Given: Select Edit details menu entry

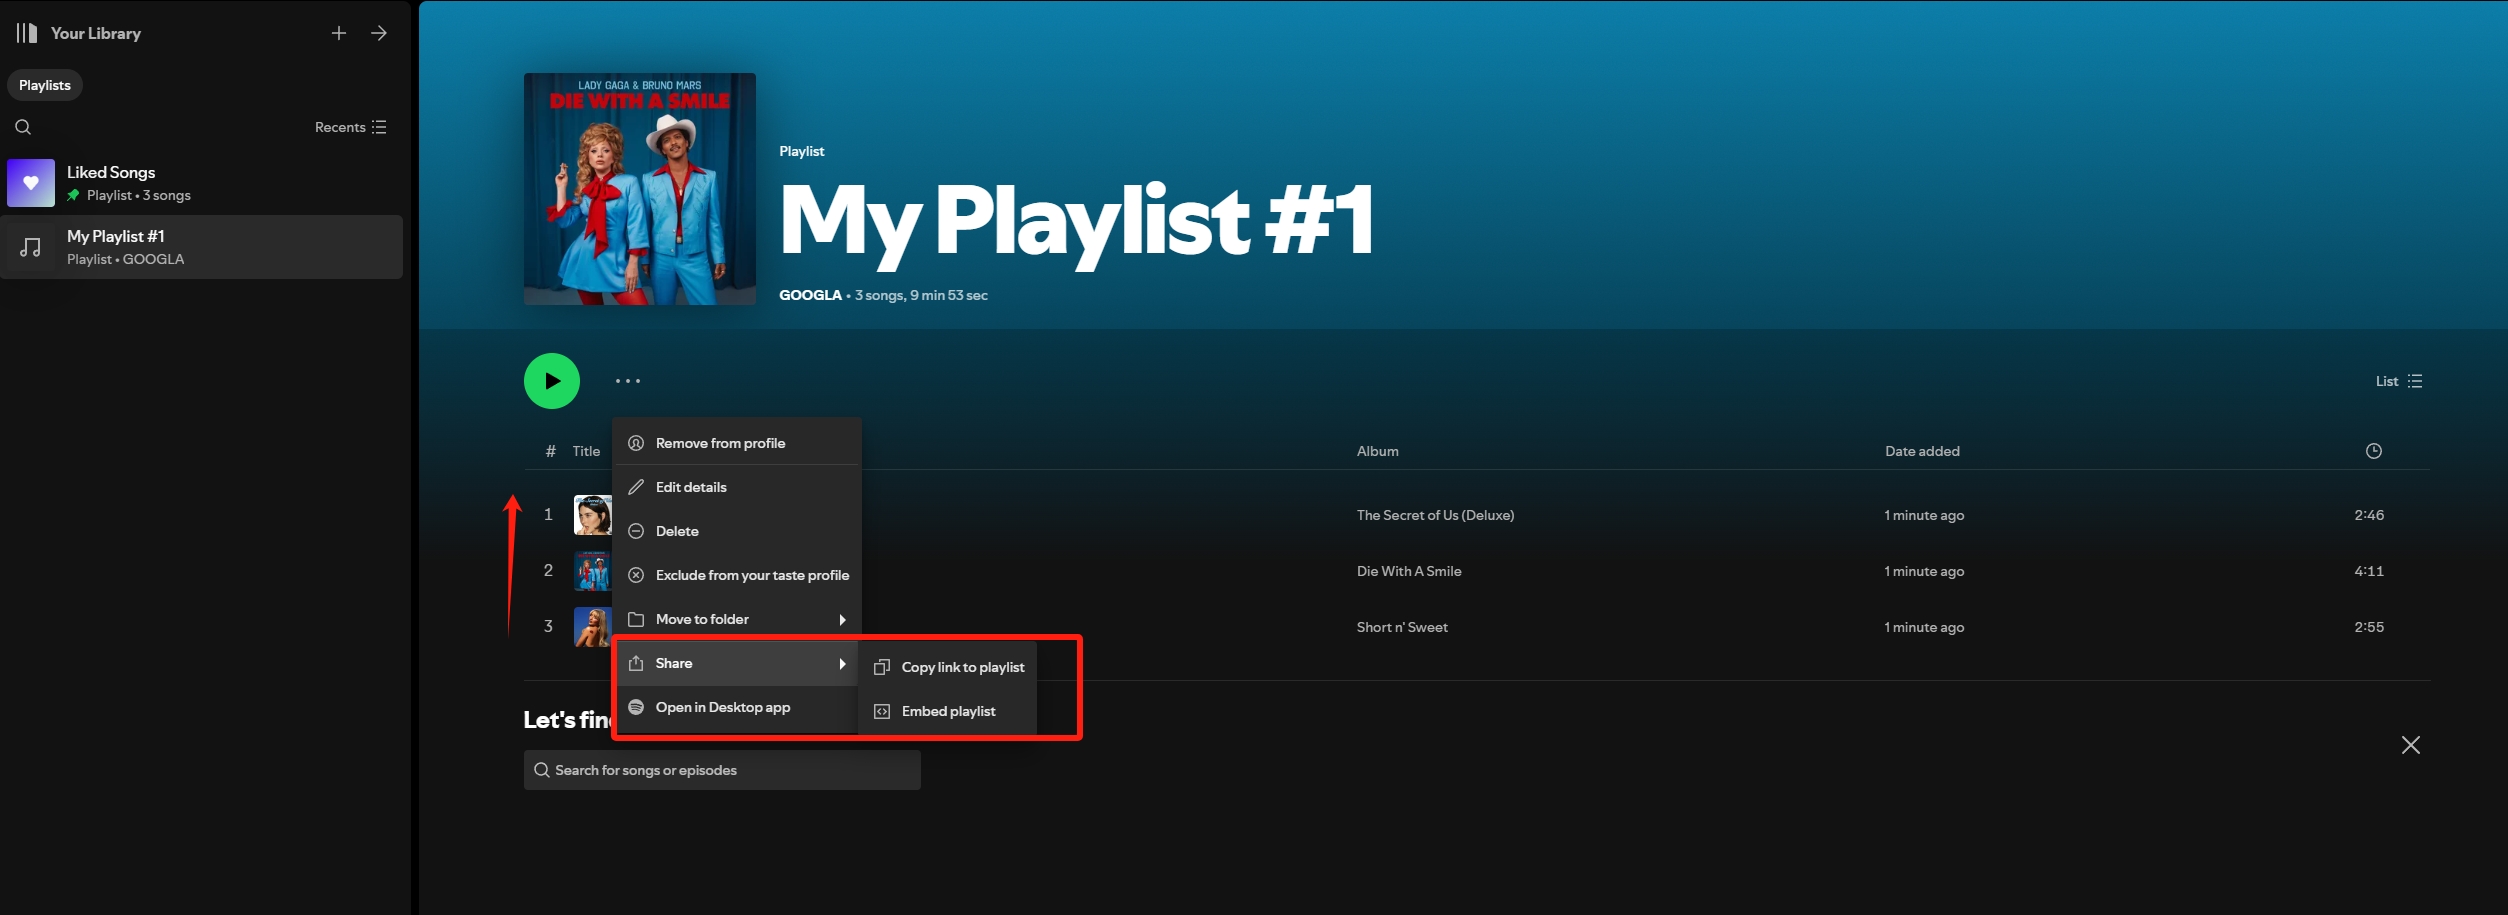Looking at the screenshot, I should coord(738,487).
